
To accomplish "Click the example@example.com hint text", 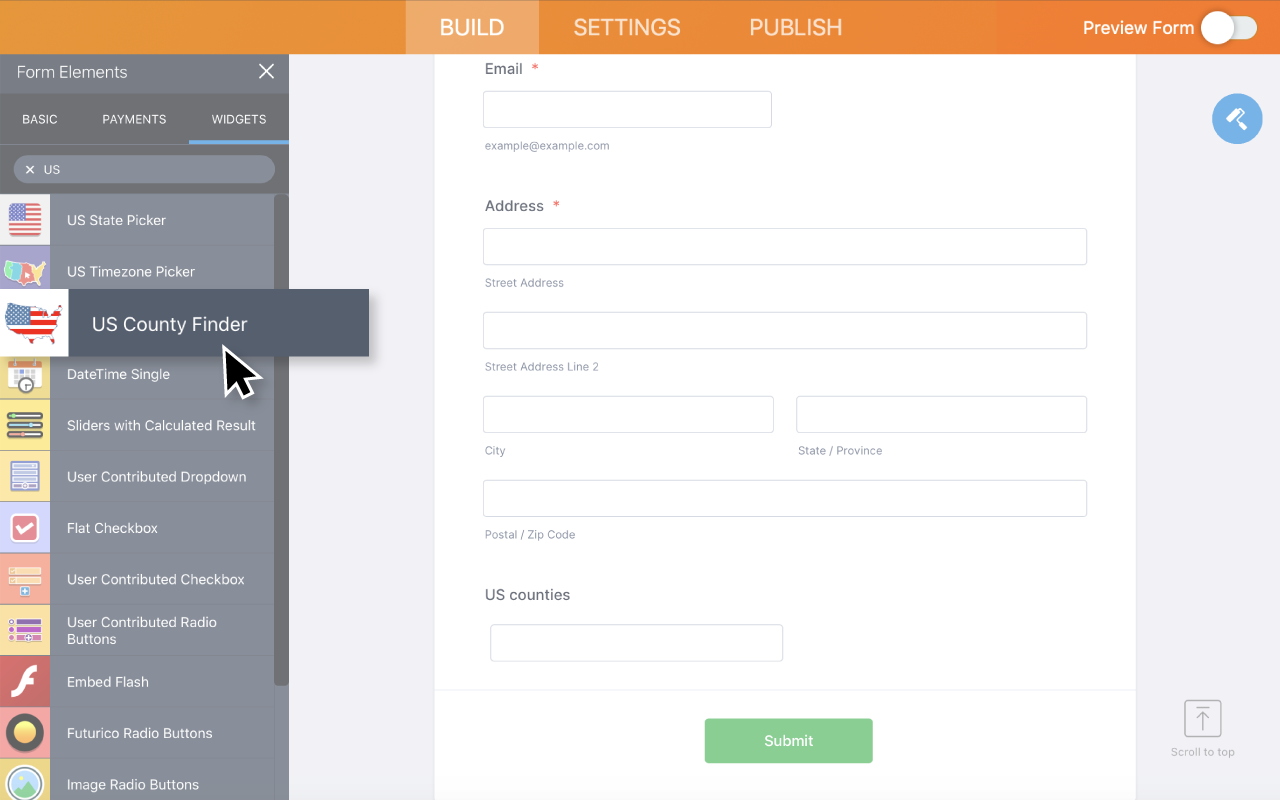I will pos(547,146).
